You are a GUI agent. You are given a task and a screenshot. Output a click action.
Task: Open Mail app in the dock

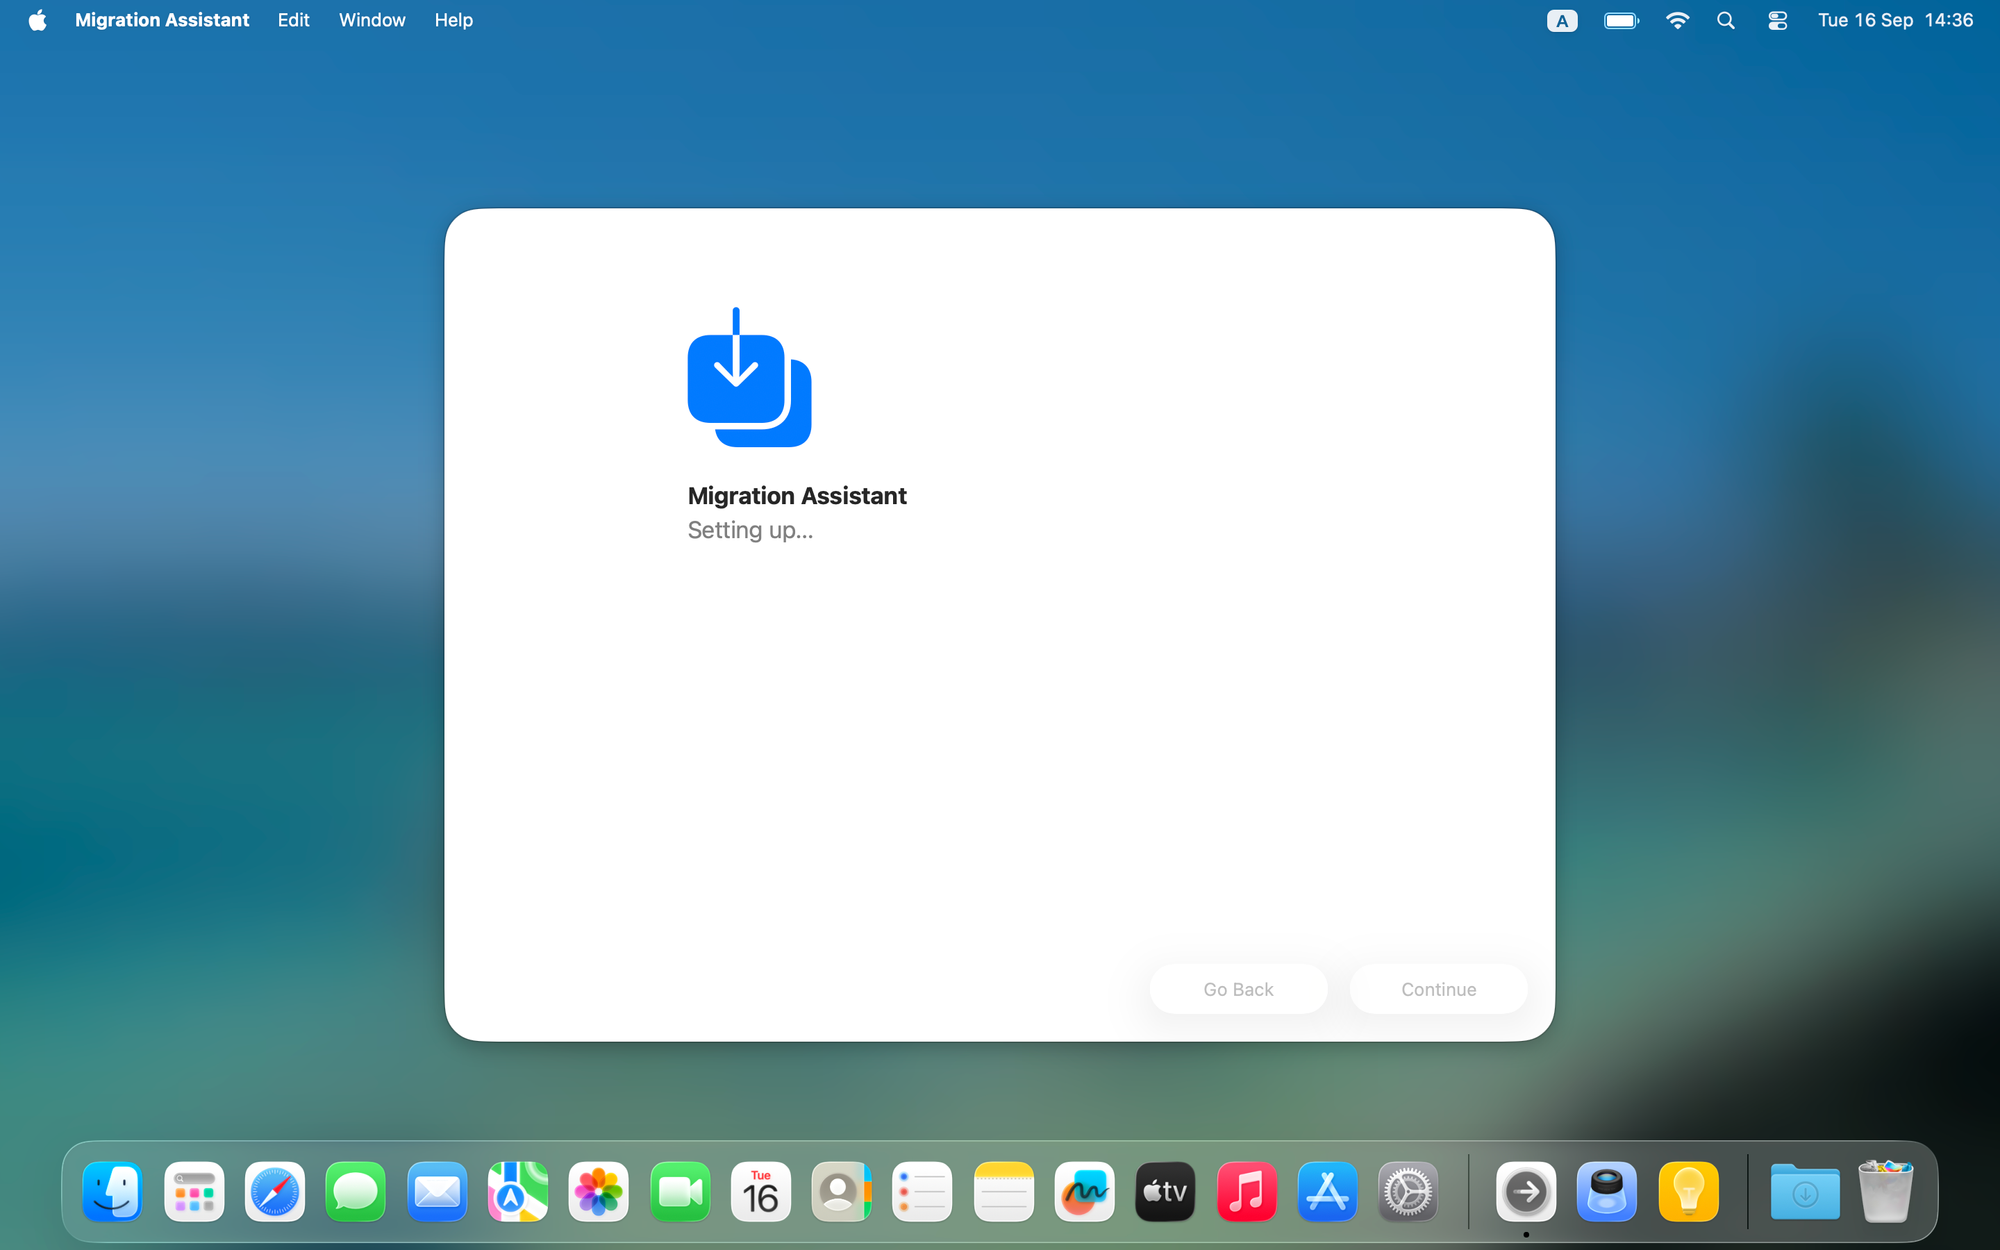(x=437, y=1192)
